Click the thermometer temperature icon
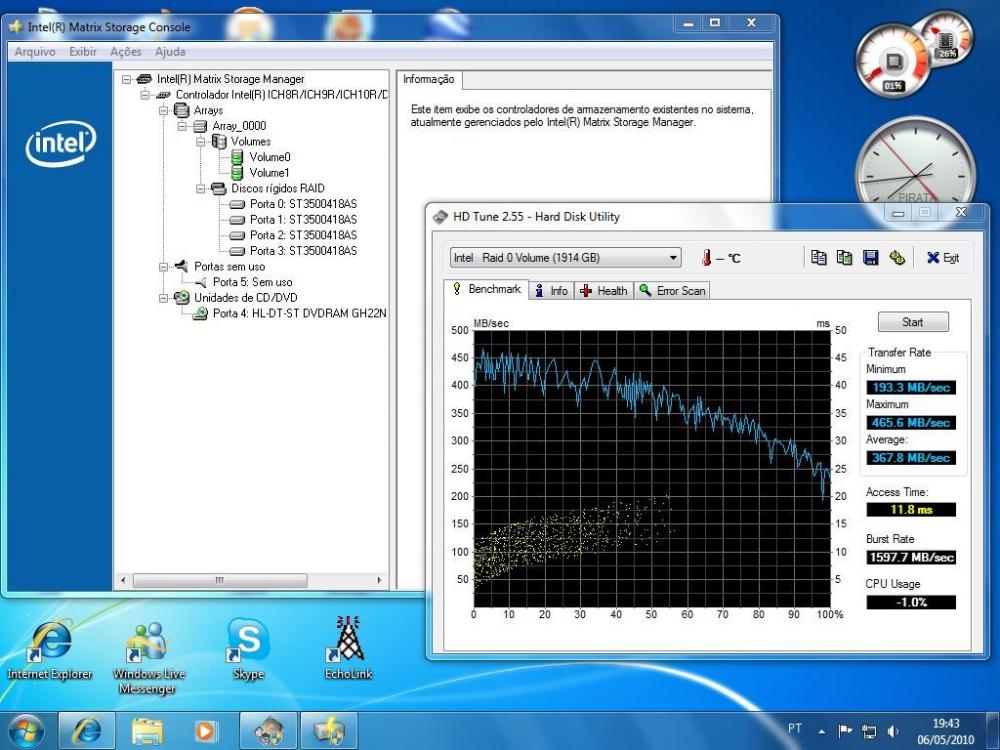1000x750 pixels. click(706, 258)
